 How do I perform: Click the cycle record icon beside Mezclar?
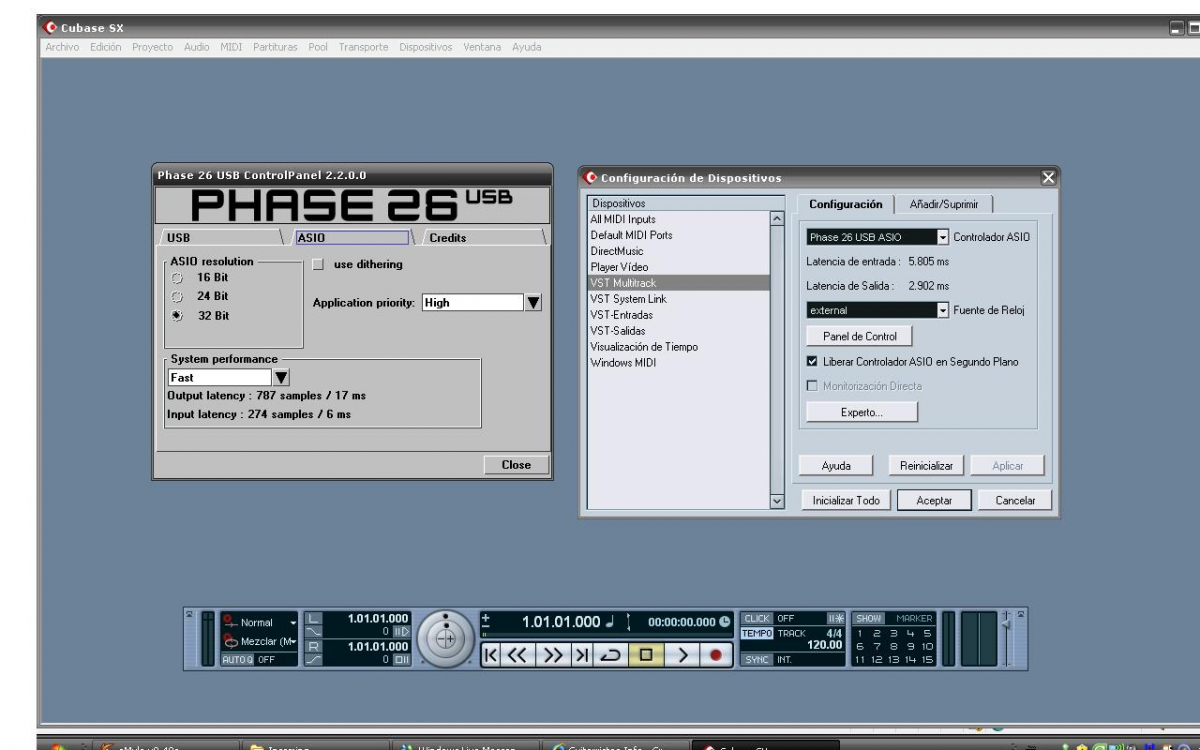(x=230, y=641)
